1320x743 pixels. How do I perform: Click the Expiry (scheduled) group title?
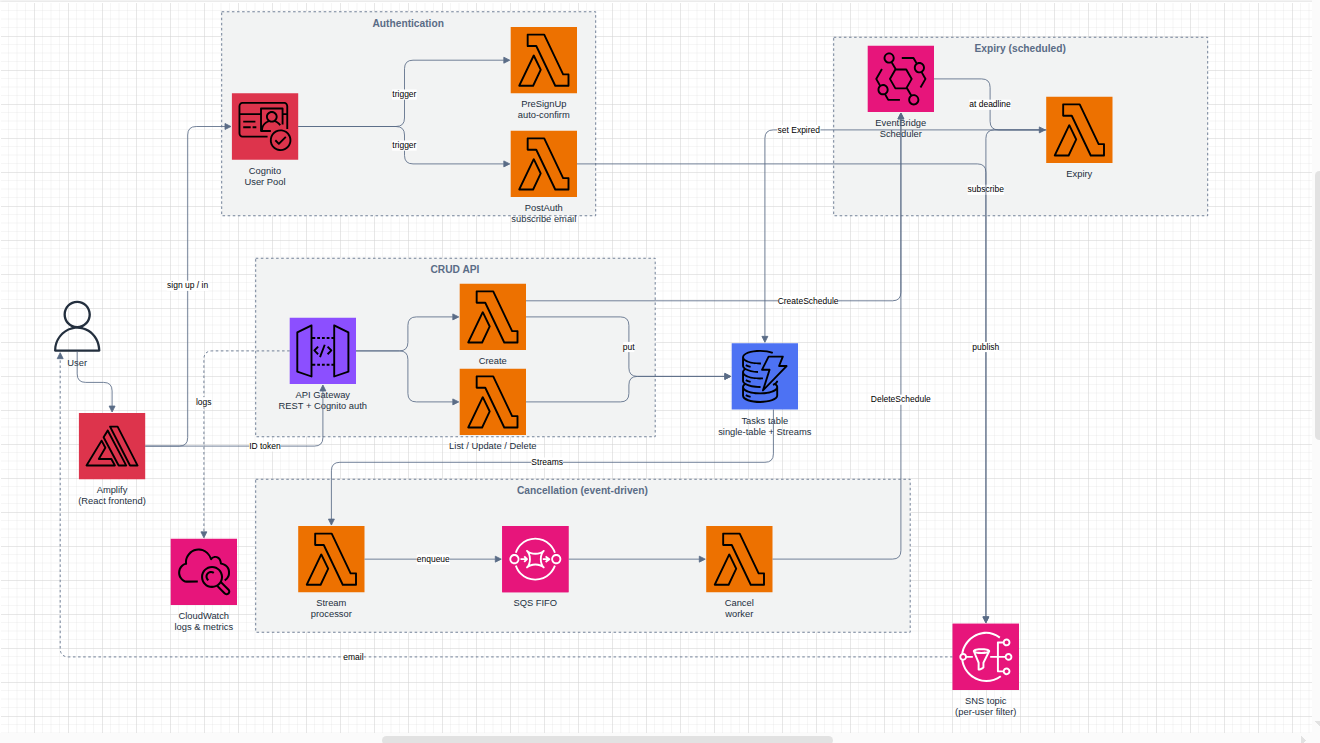pyautogui.click(x=1020, y=48)
